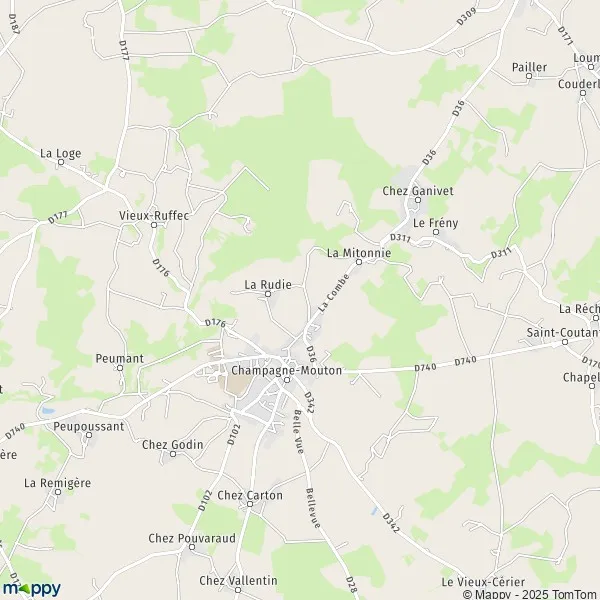Select the Le Frény place marker
The width and height of the screenshot is (600, 600).
435,232
